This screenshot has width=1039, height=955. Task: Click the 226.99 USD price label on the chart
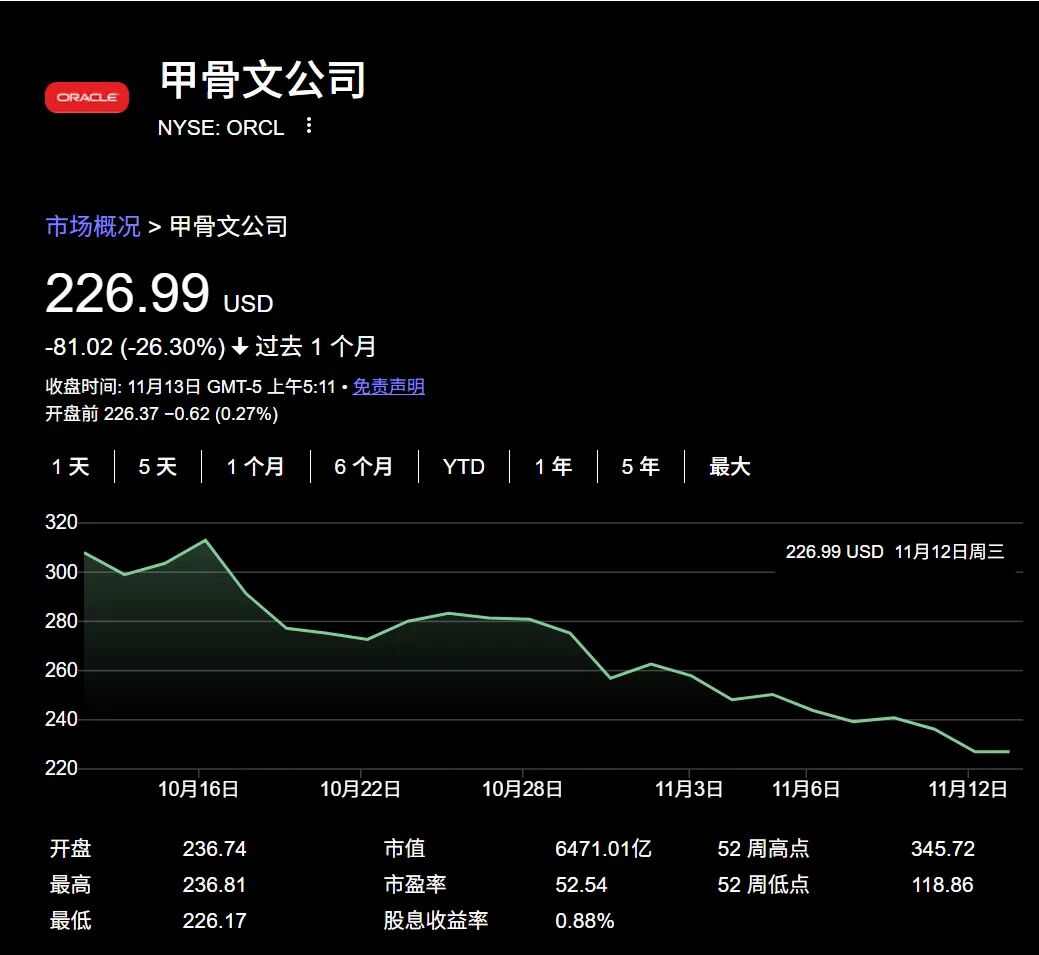pyautogui.click(x=833, y=551)
